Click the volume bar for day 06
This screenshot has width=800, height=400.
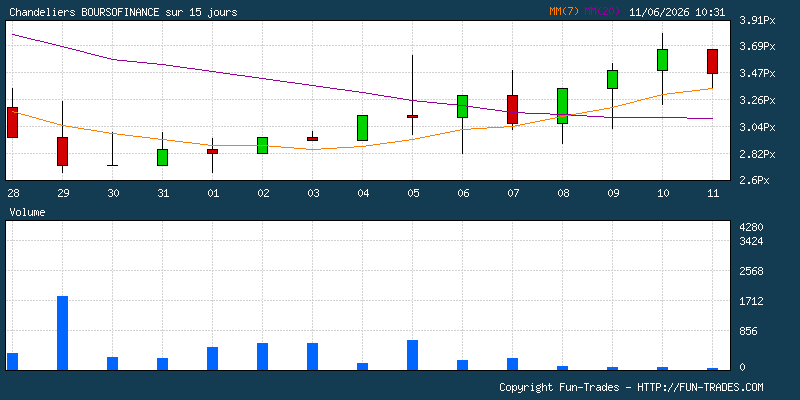tap(462, 365)
